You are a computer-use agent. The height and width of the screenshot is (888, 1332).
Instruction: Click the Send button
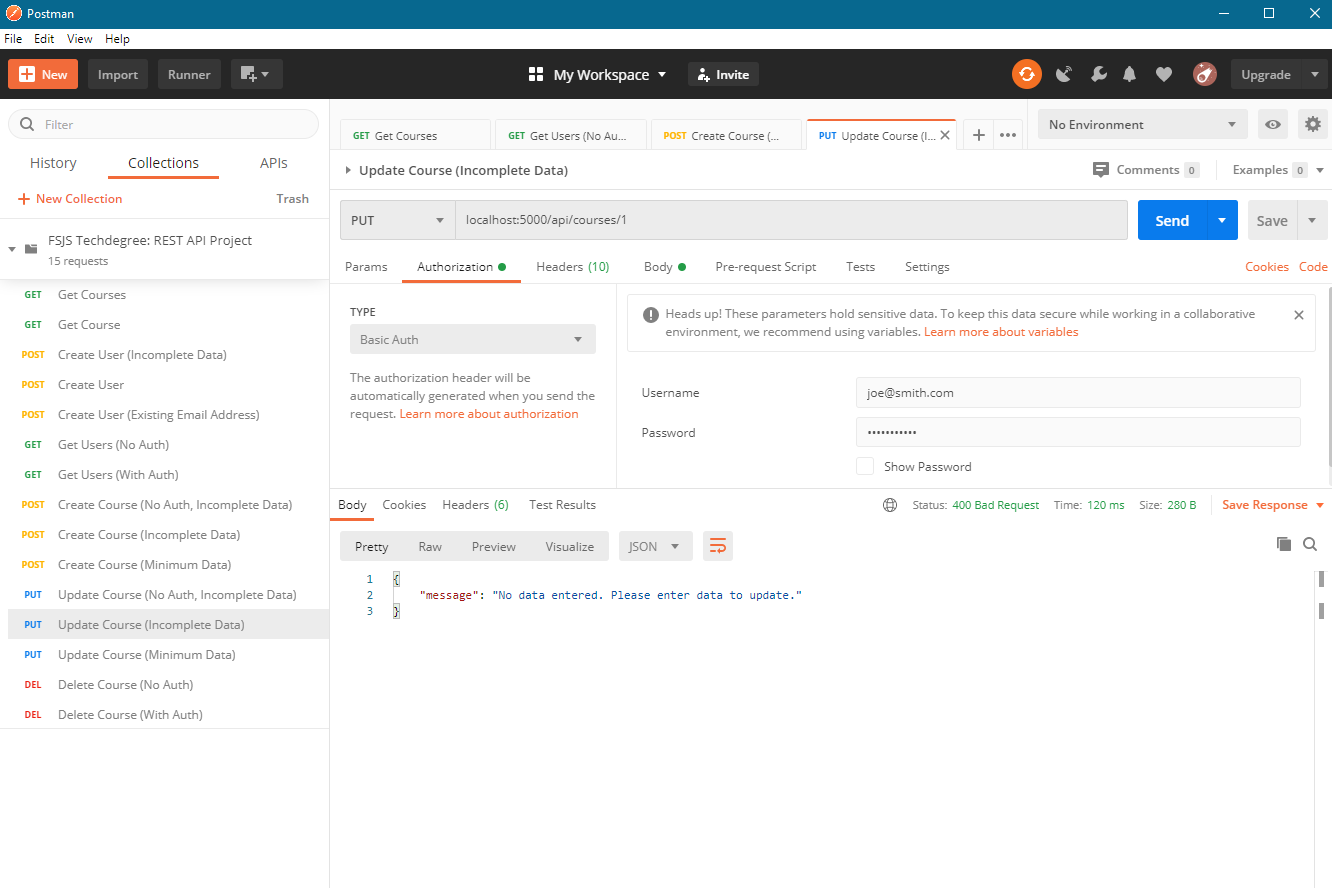click(x=1171, y=220)
